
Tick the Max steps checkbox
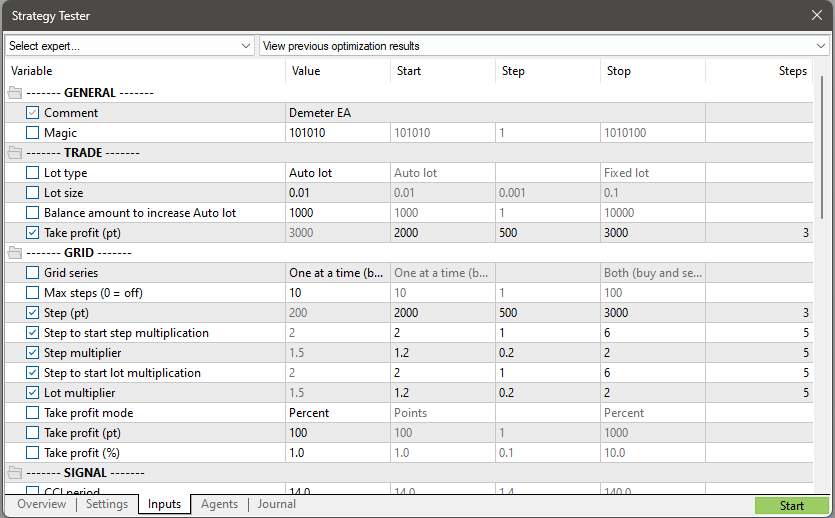coord(32,292)
